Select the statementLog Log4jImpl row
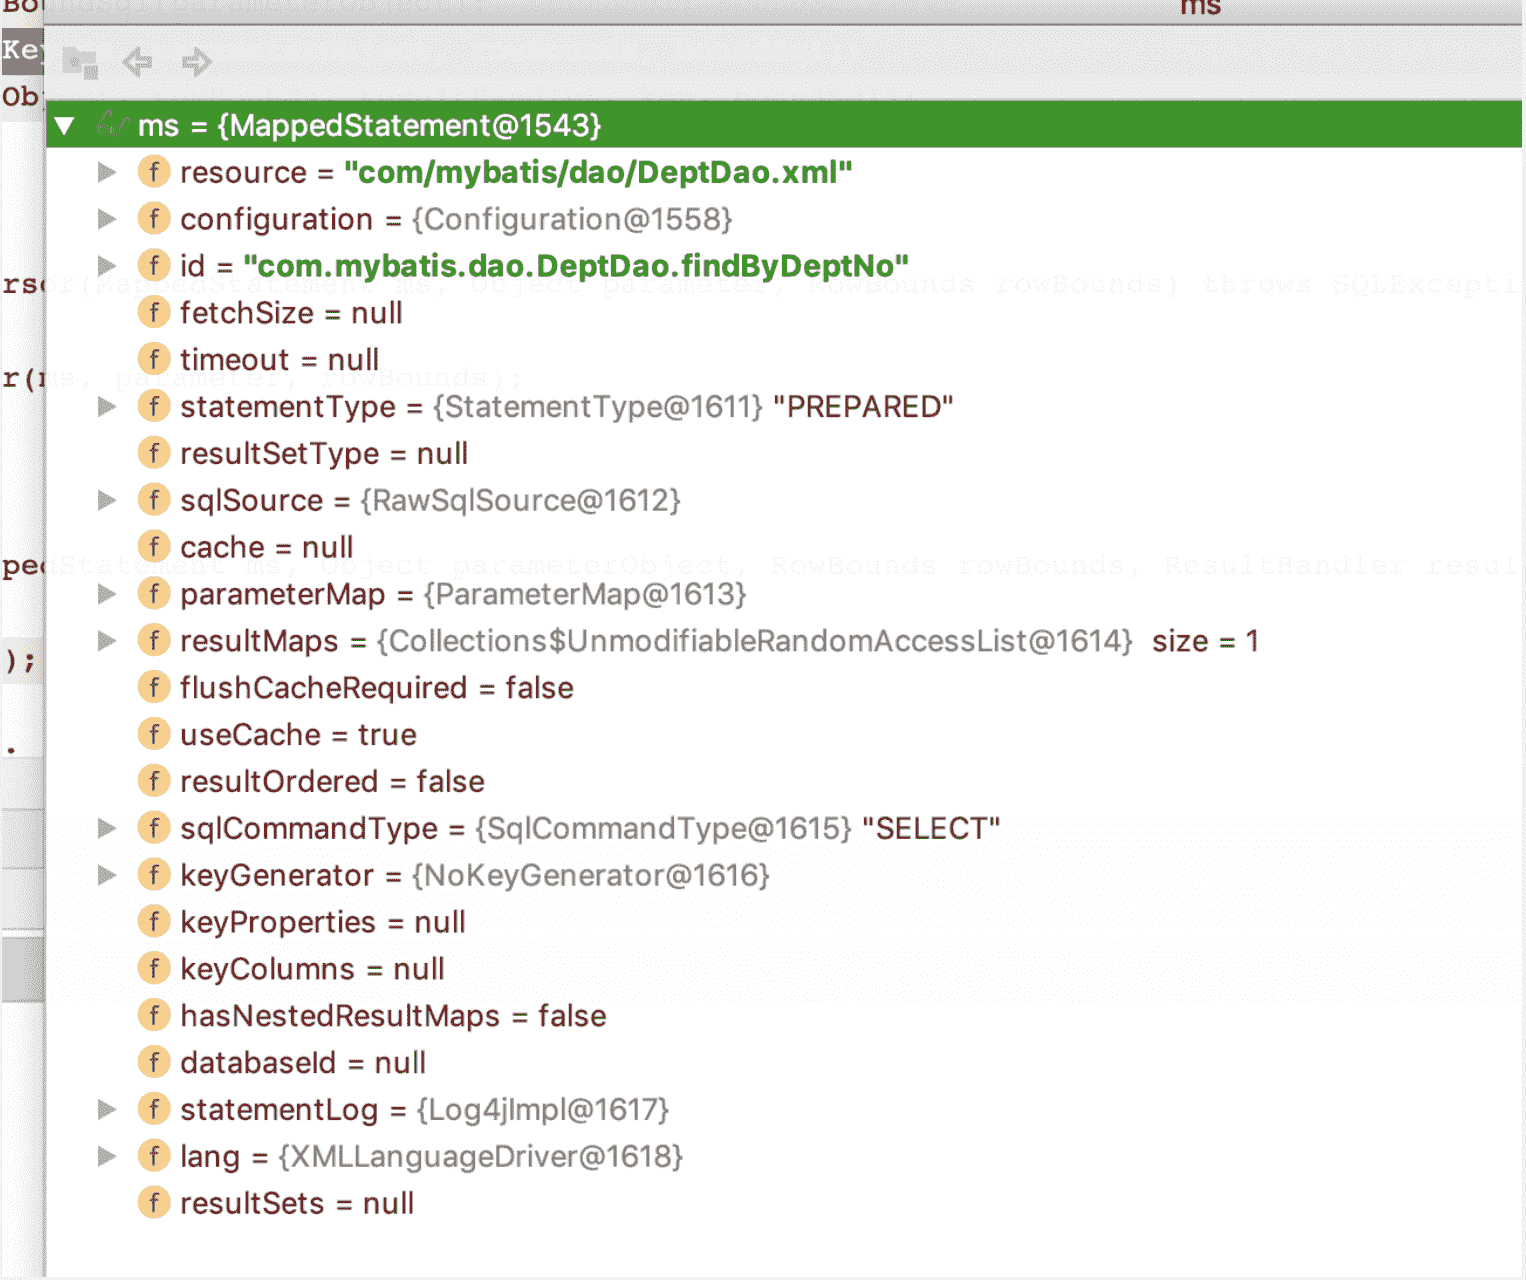Image resolution: width=1526 pixels, height=1280 pixels. pyautogui.click(x=424, y=1109)
